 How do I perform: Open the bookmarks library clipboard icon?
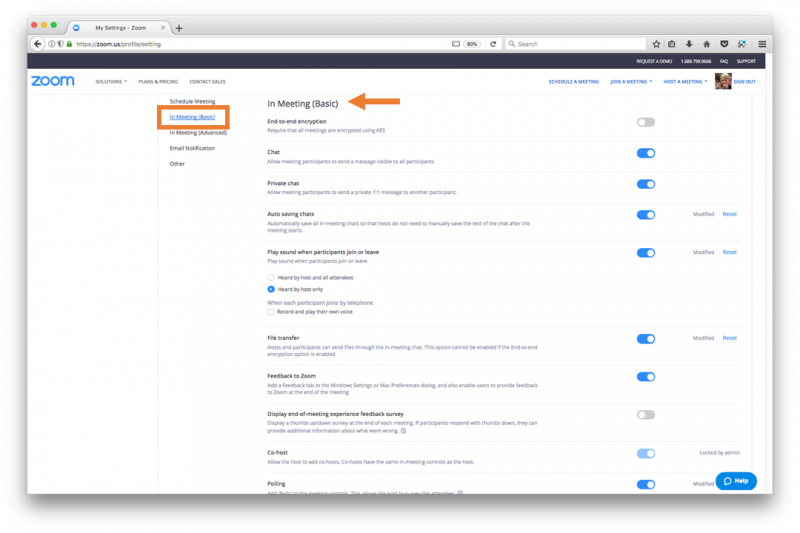coord(672,44)
